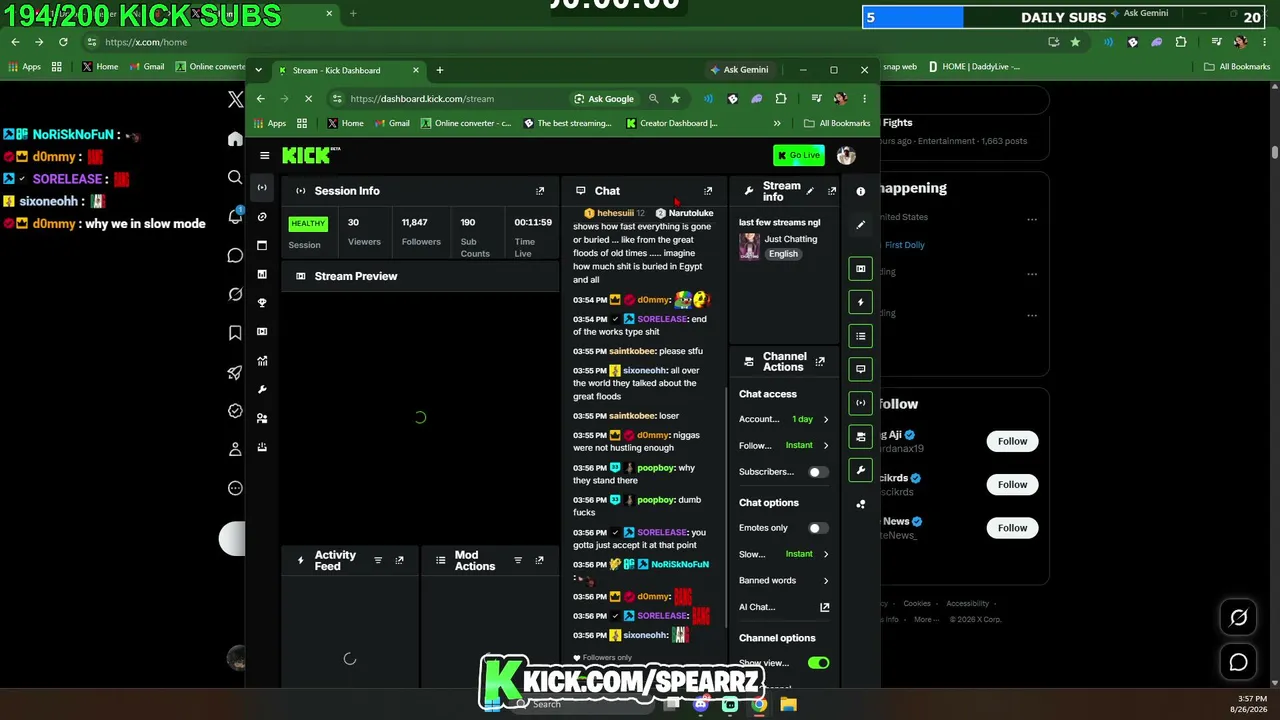Toggle Subscribers-only chat switch
The image size is (1280, 720).
818,472
